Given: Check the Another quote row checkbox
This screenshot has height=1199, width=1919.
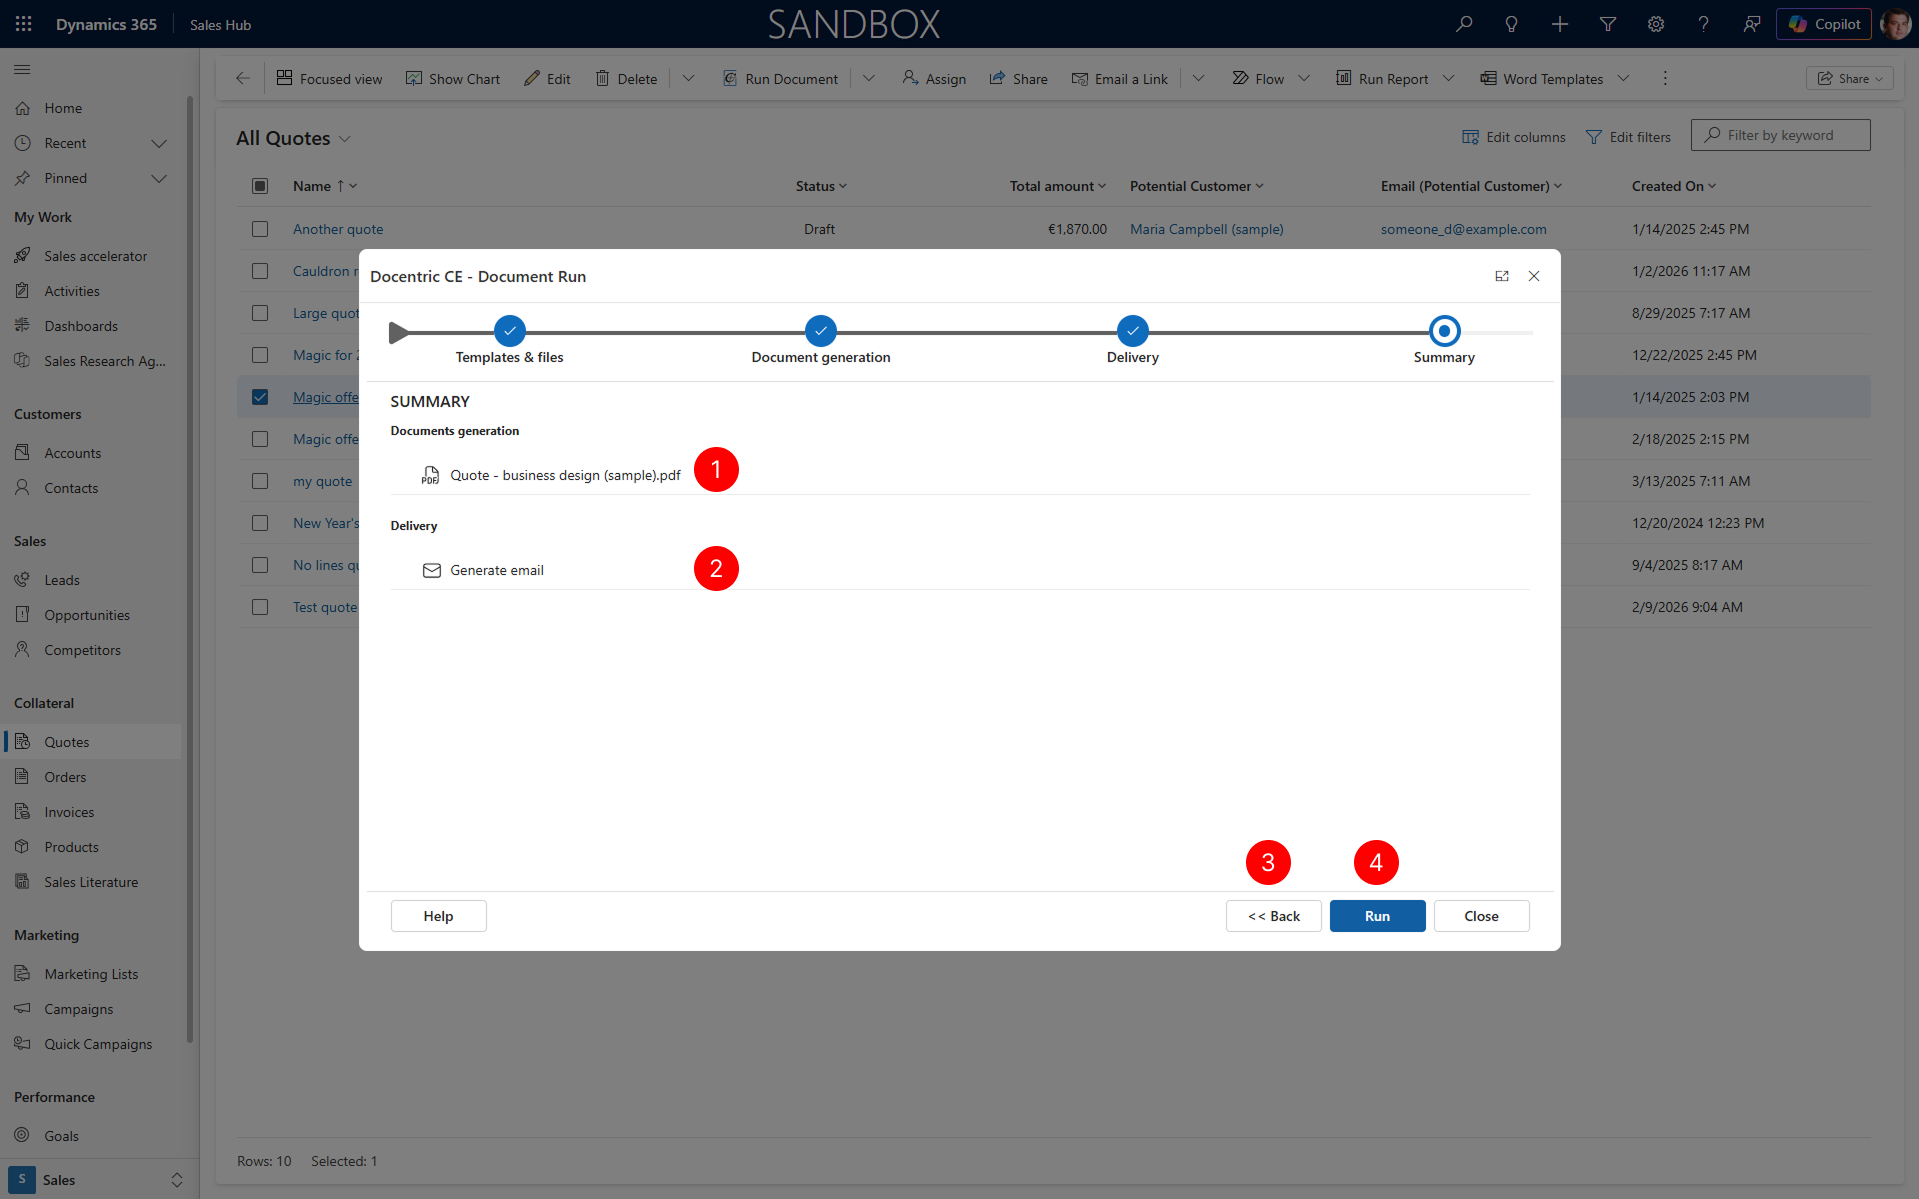Looking at the screenshot, I should coord(260,229).
